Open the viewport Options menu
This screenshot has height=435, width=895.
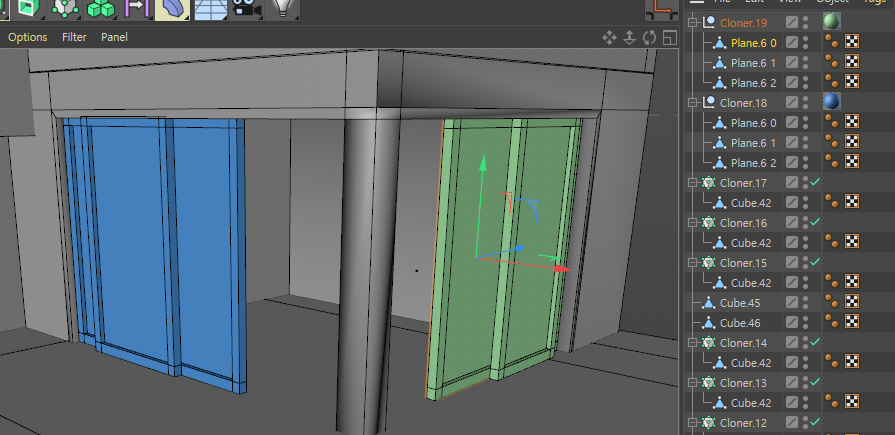27,37
